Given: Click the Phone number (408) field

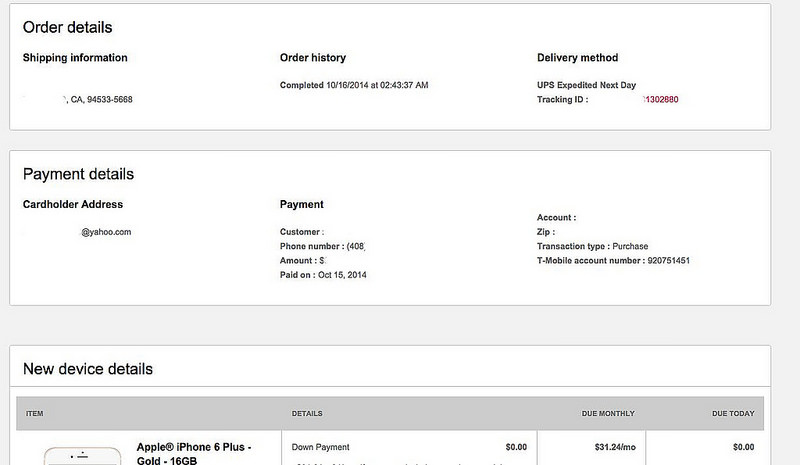Looking at the screenshot, I should click(x=324, y=246).
